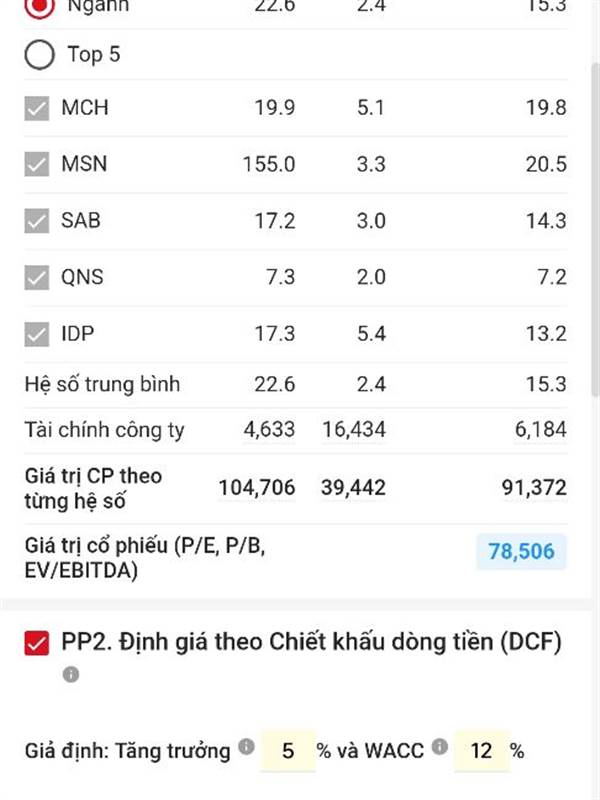Click info icon beside Tăng trưởng
Screen dimensions: 600x800
[246, 746]
